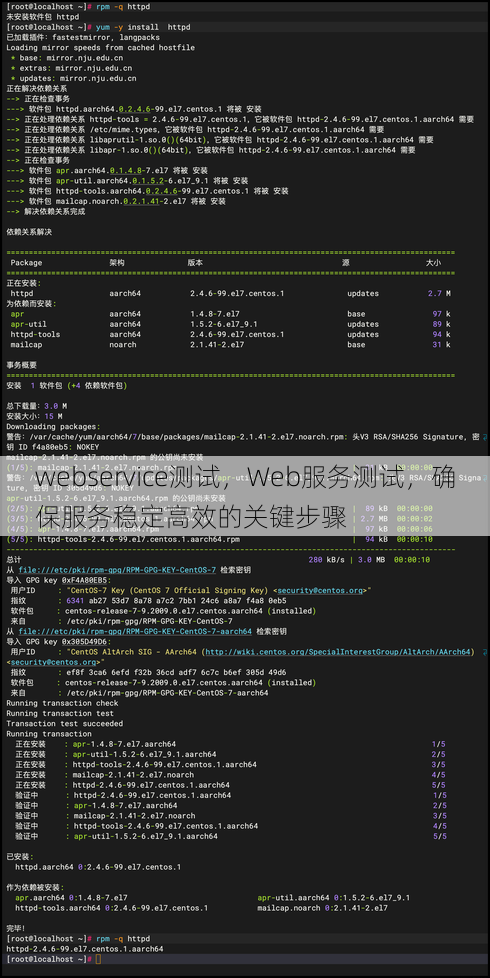Click the fingerprint starting 'ef8f 3ca6 6efd'
The width and height of the screenshot is (490, 978).
(x=176, y=672)
